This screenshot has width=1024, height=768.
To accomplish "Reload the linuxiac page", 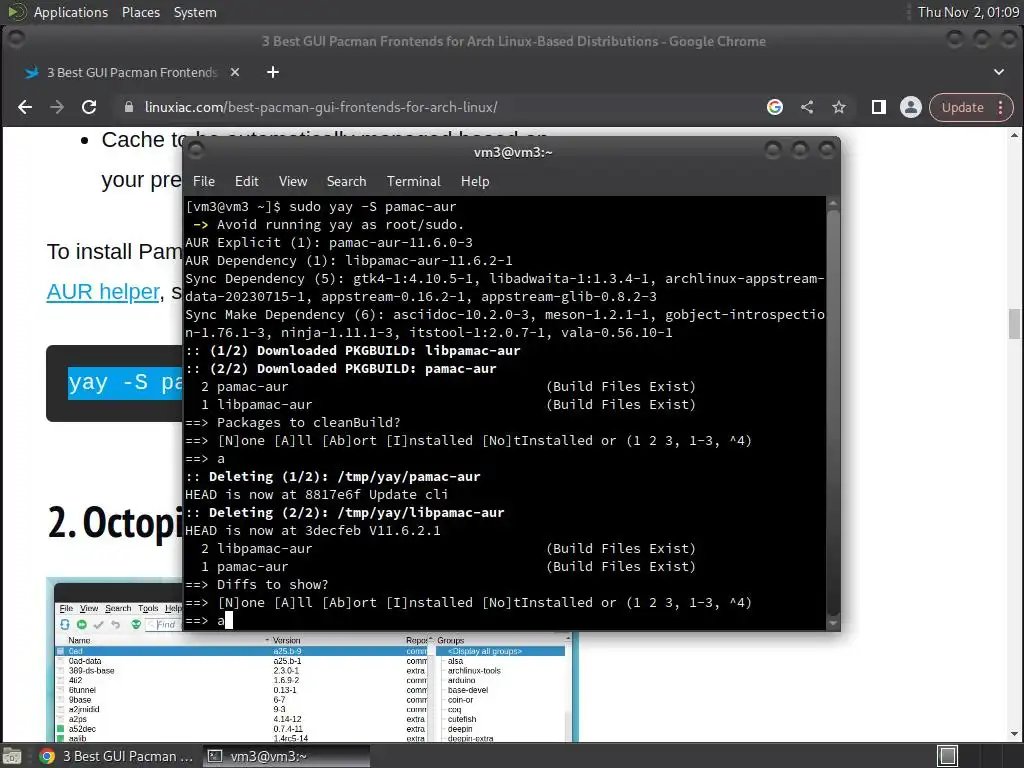I will click(89, 107).
